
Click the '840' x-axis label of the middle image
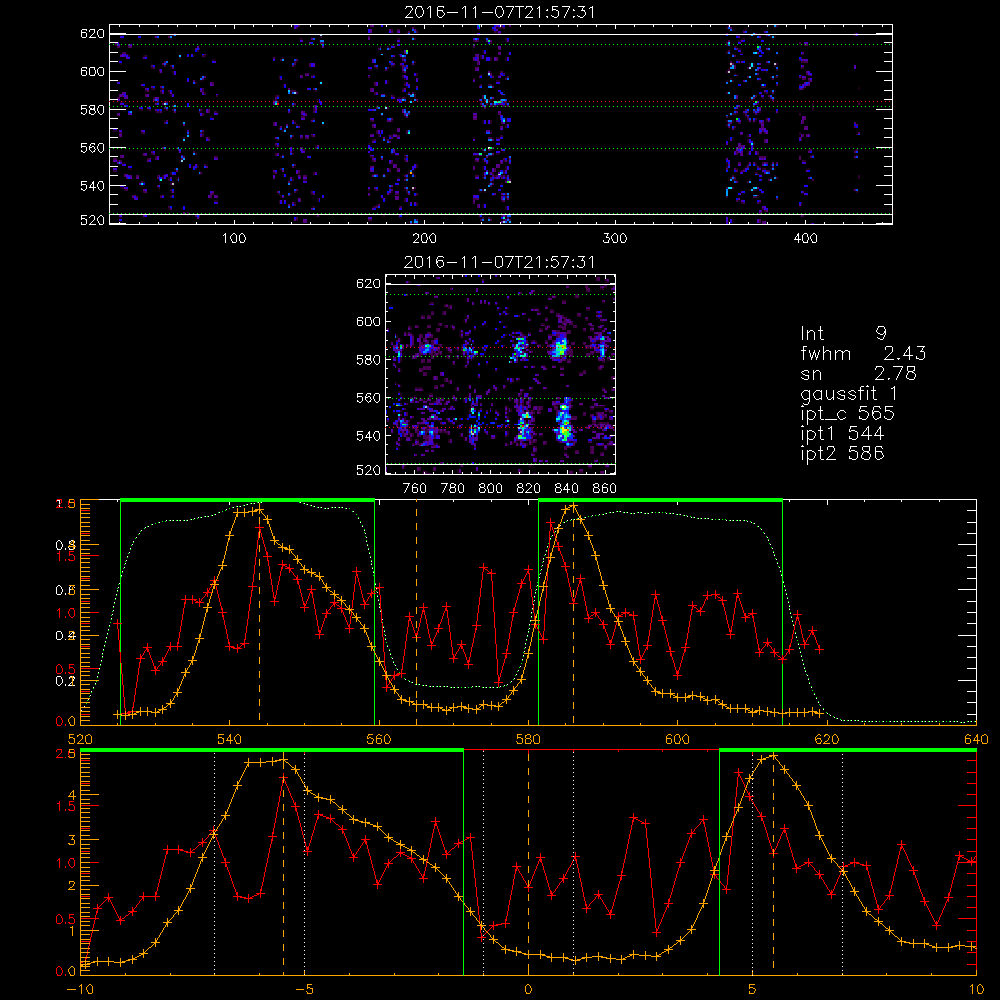(x=566, y=489)
